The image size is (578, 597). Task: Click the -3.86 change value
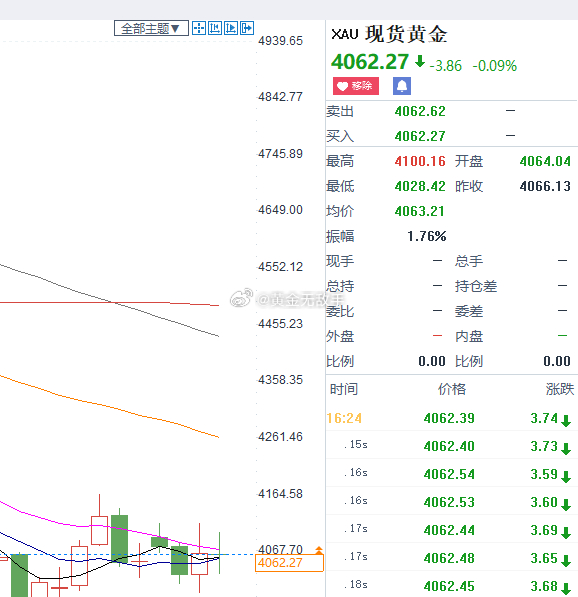[445, 66]
